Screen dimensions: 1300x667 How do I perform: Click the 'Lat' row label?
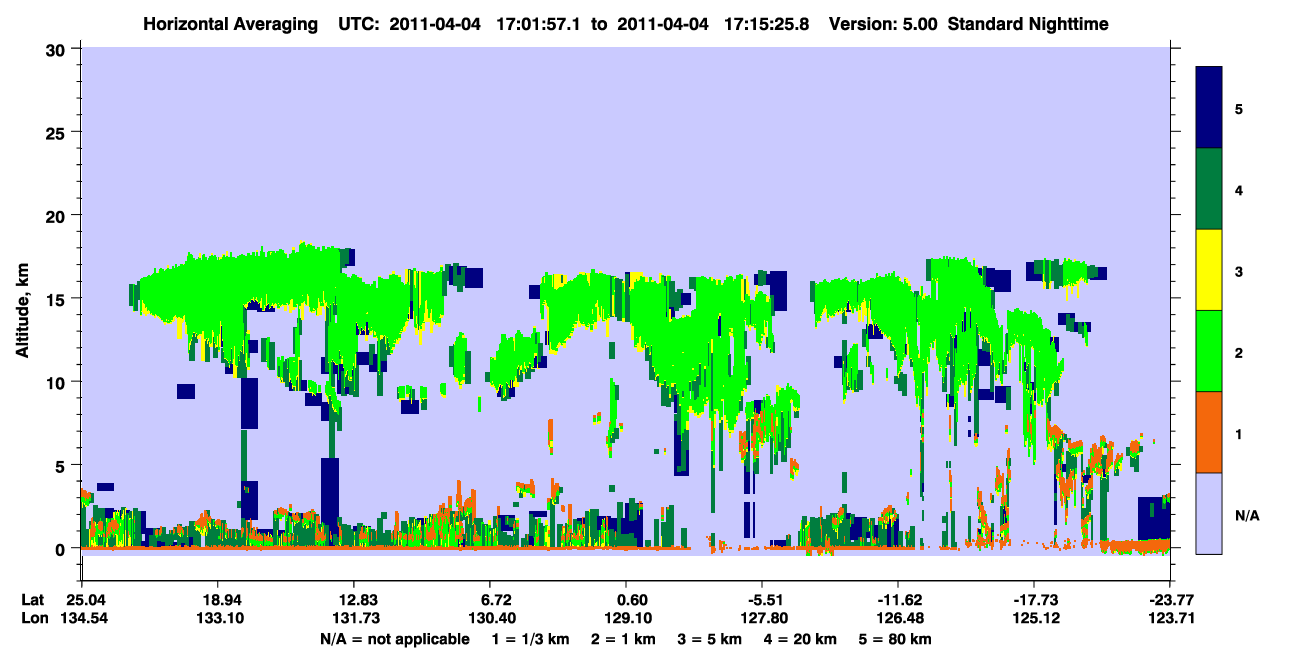[33, 600]
